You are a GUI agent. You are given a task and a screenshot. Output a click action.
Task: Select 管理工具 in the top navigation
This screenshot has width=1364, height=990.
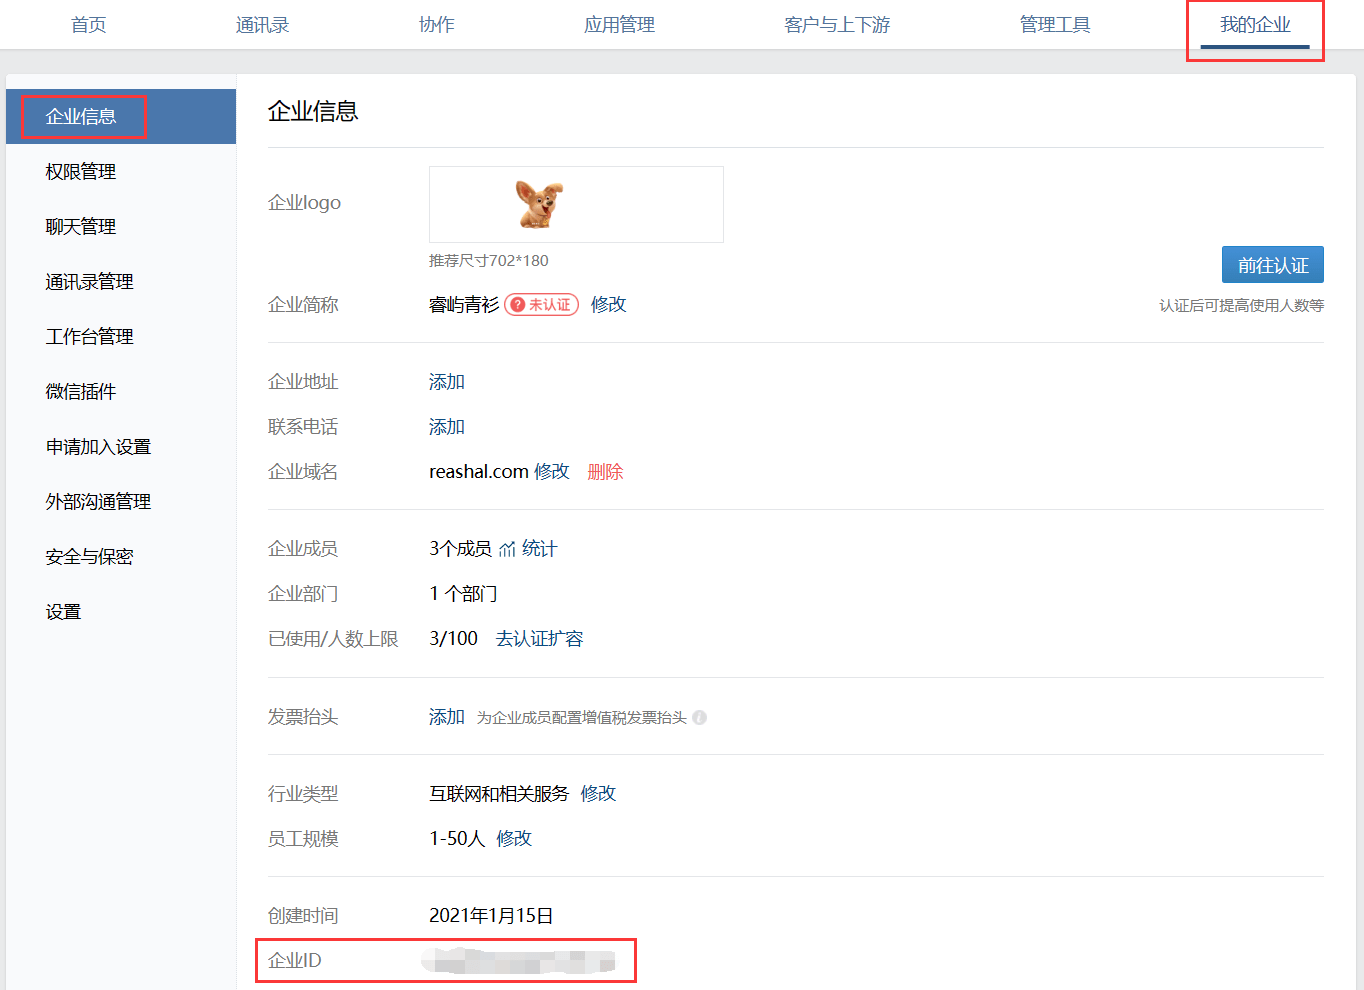[x=1054, y=24]
